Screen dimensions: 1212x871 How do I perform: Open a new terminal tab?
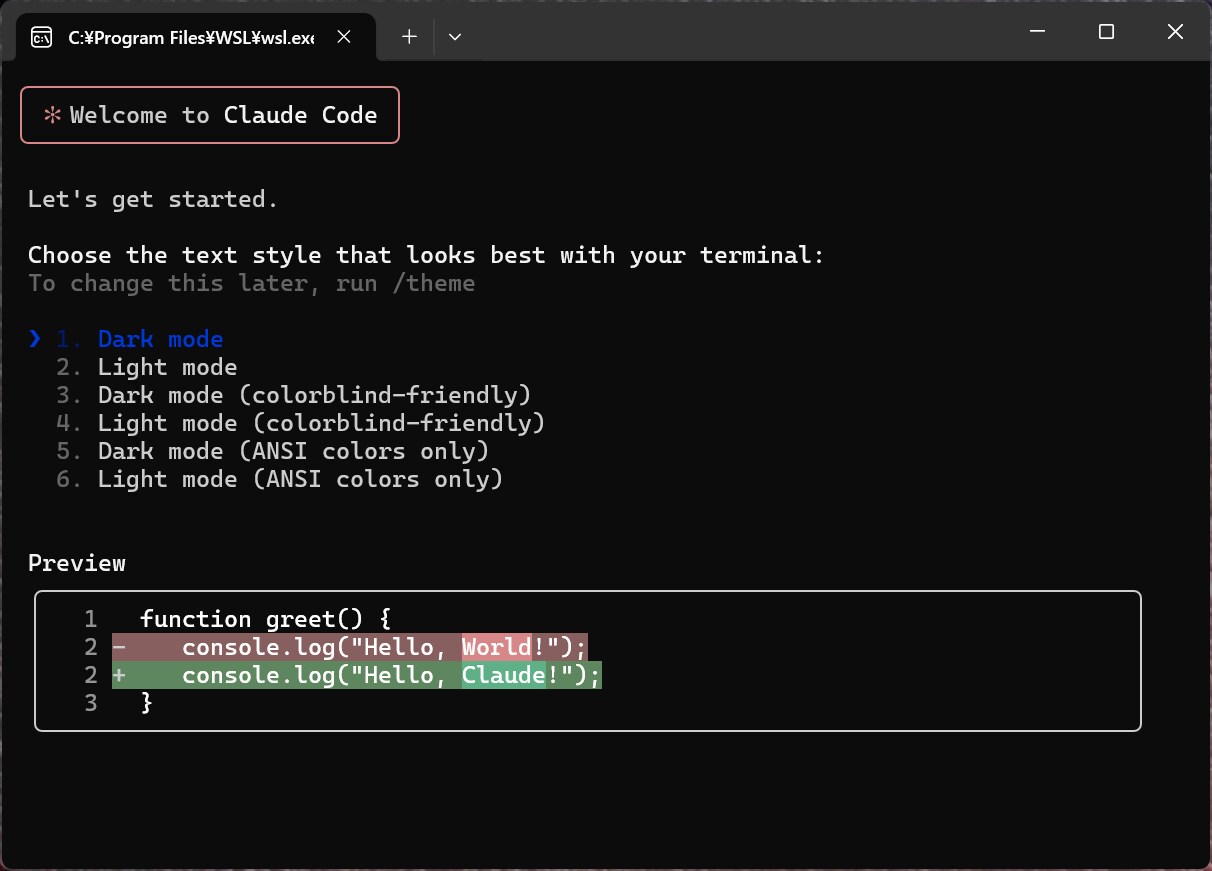(409, 37)
